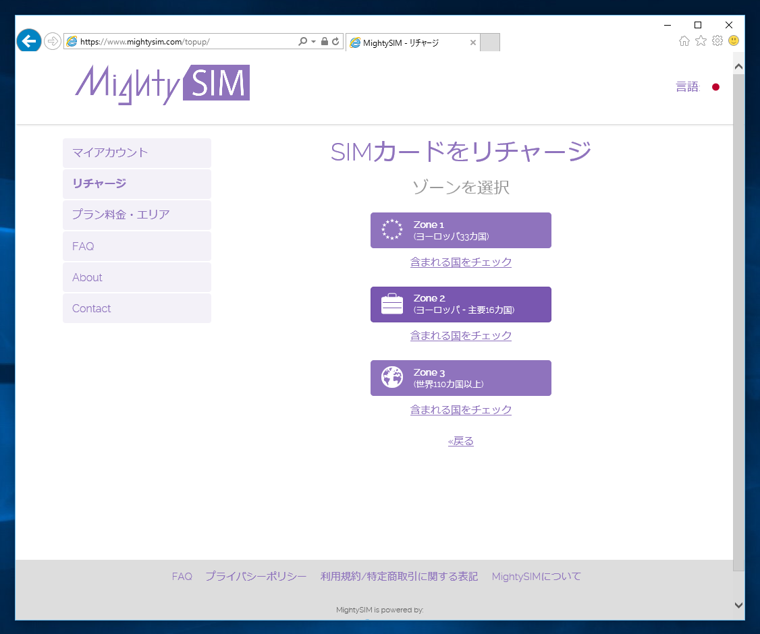Choose the Zone 2 ヨーロッパ主要16カ国 button
This screenshot has width=760, height=634.
pos(461,304)
